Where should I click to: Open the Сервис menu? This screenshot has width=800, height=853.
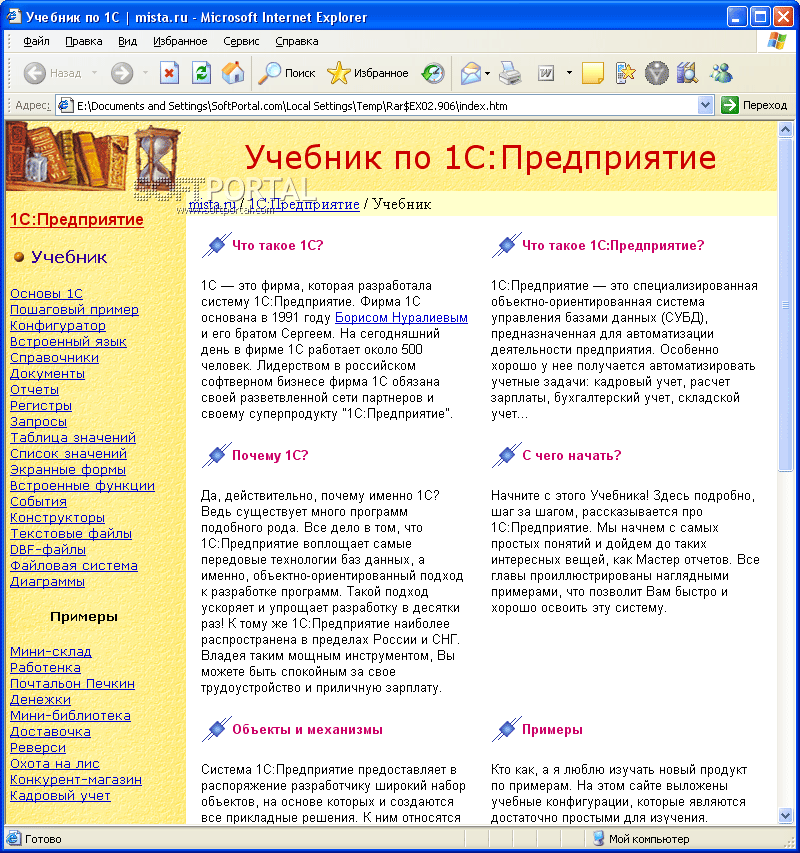click(241, 41)
